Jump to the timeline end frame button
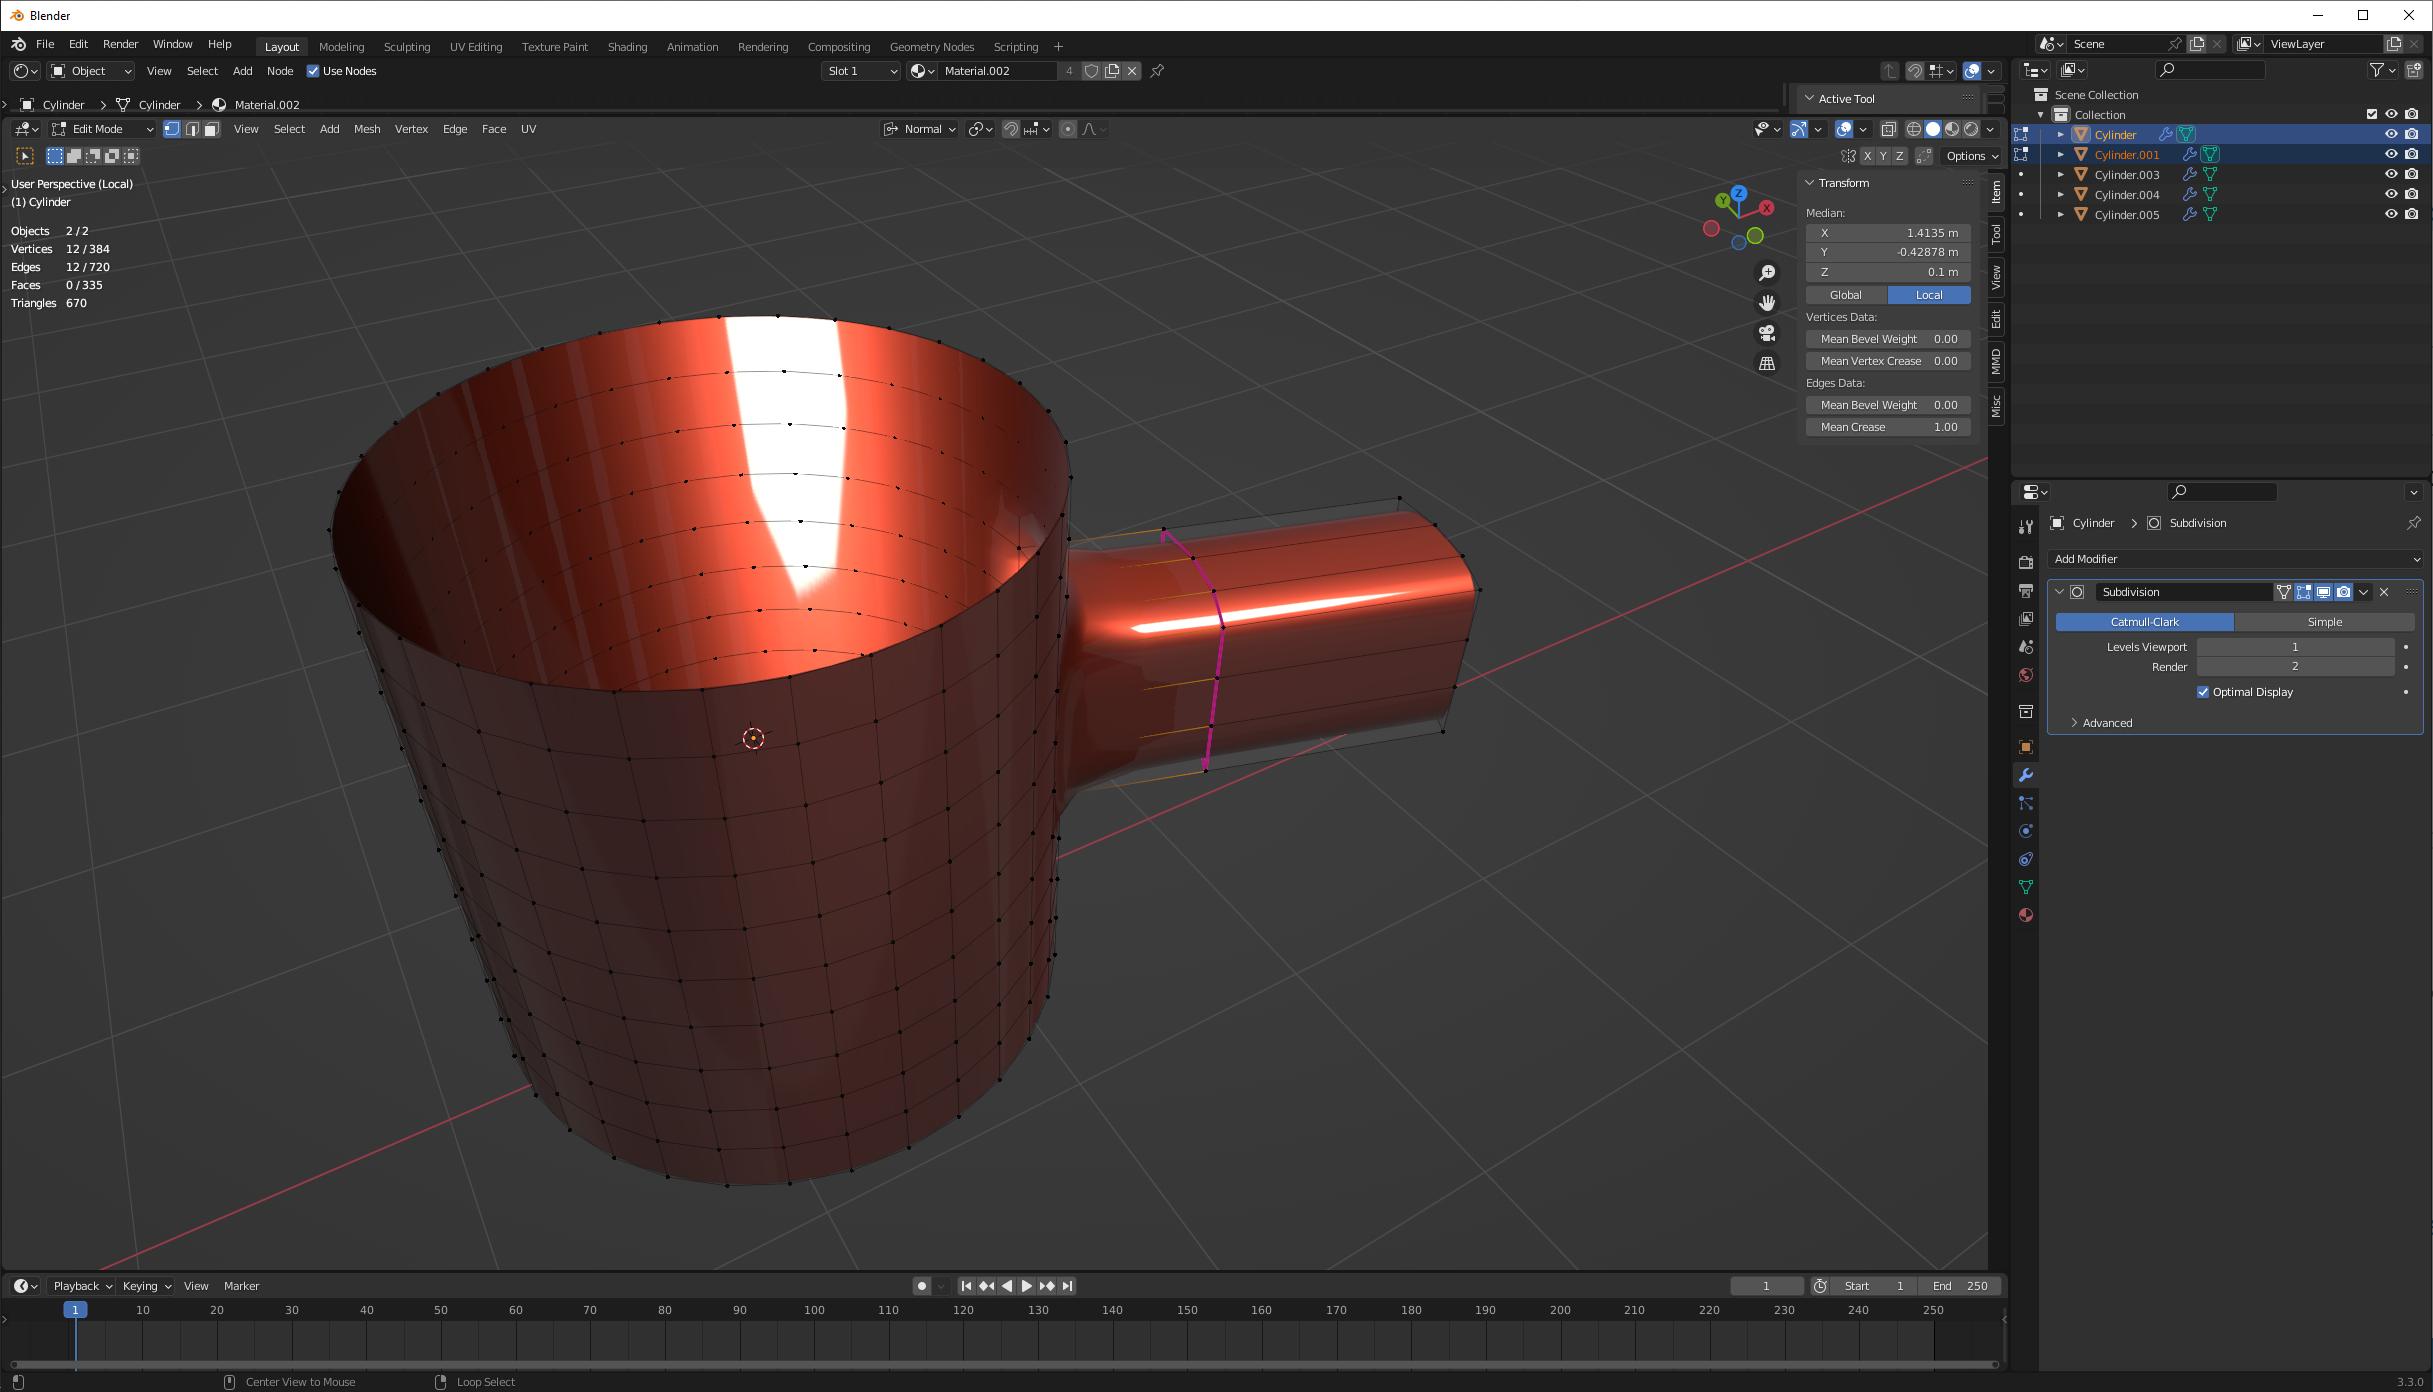The image size is (2433, 1392). [1067, 1286]
